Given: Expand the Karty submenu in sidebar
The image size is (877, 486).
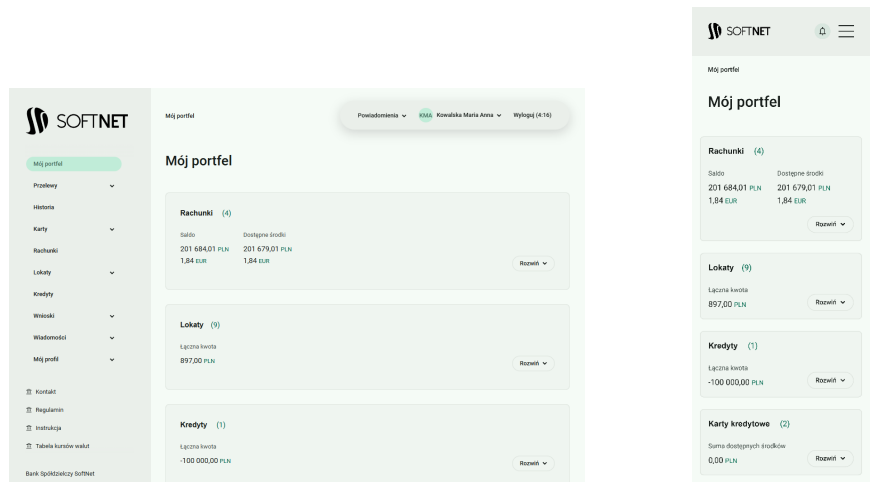Looking at the screenshot, I should [x=112, y=229].
